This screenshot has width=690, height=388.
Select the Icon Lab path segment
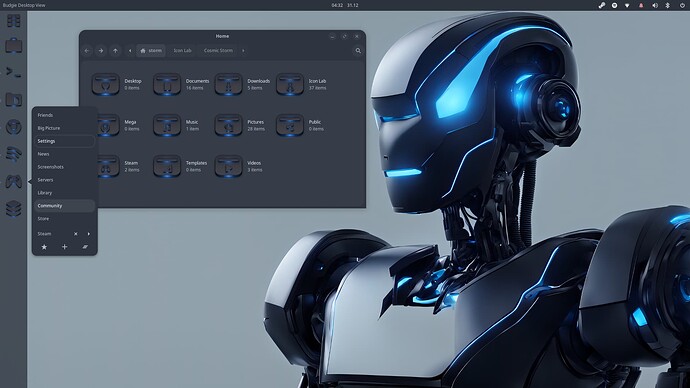tap(182, 51)
